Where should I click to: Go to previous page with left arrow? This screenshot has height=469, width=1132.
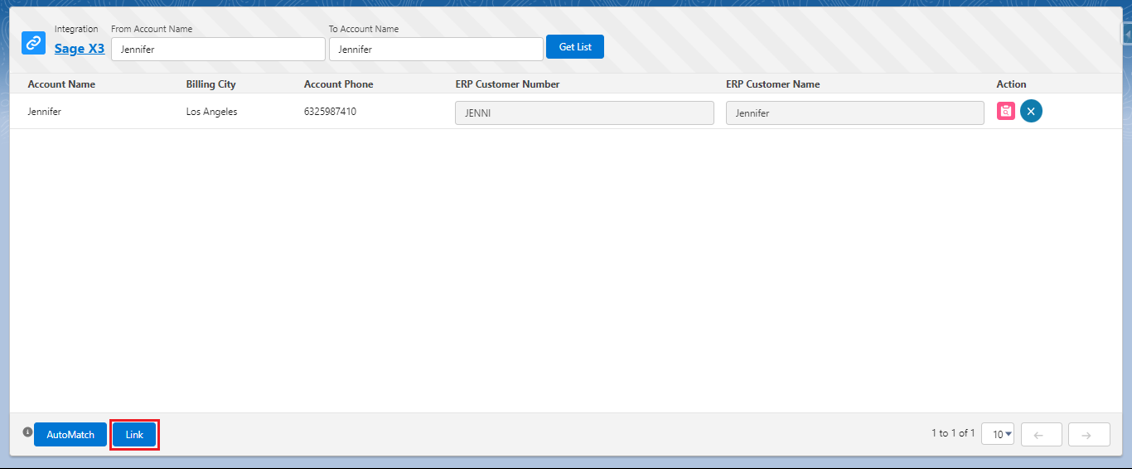tap(1039, 434)
